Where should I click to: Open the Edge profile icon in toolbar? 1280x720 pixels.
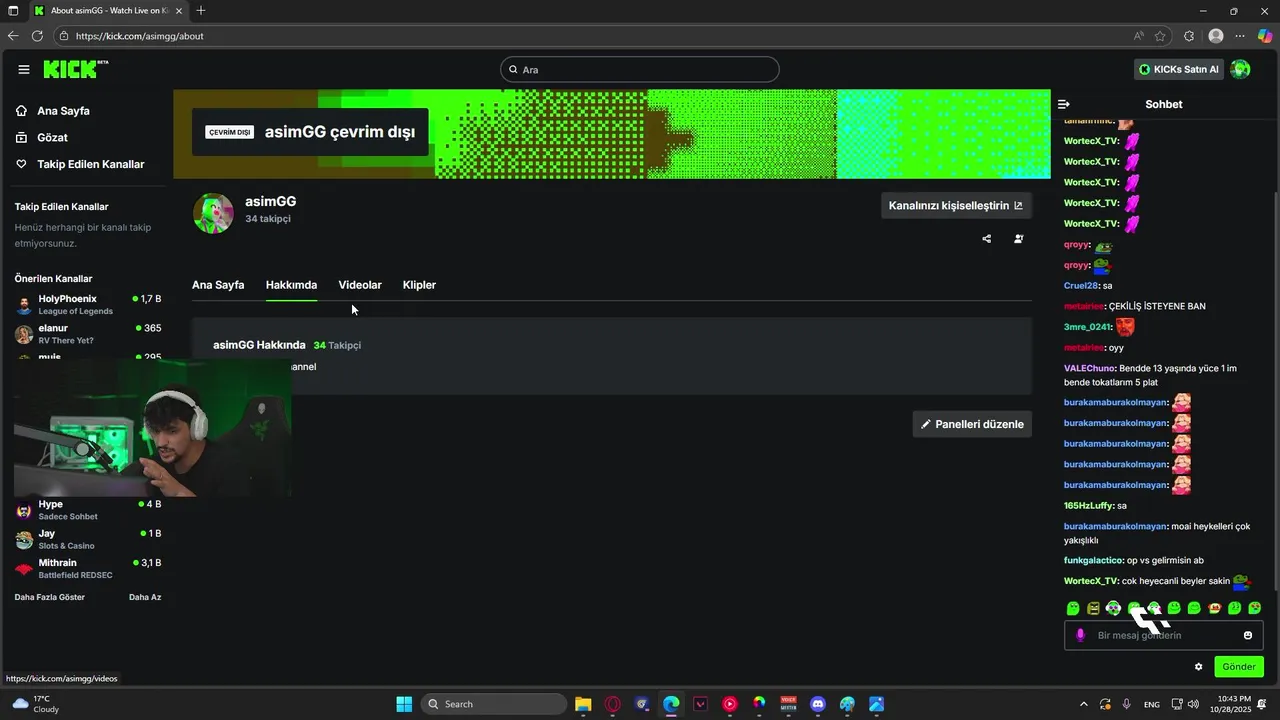[x=1216, y=36]
